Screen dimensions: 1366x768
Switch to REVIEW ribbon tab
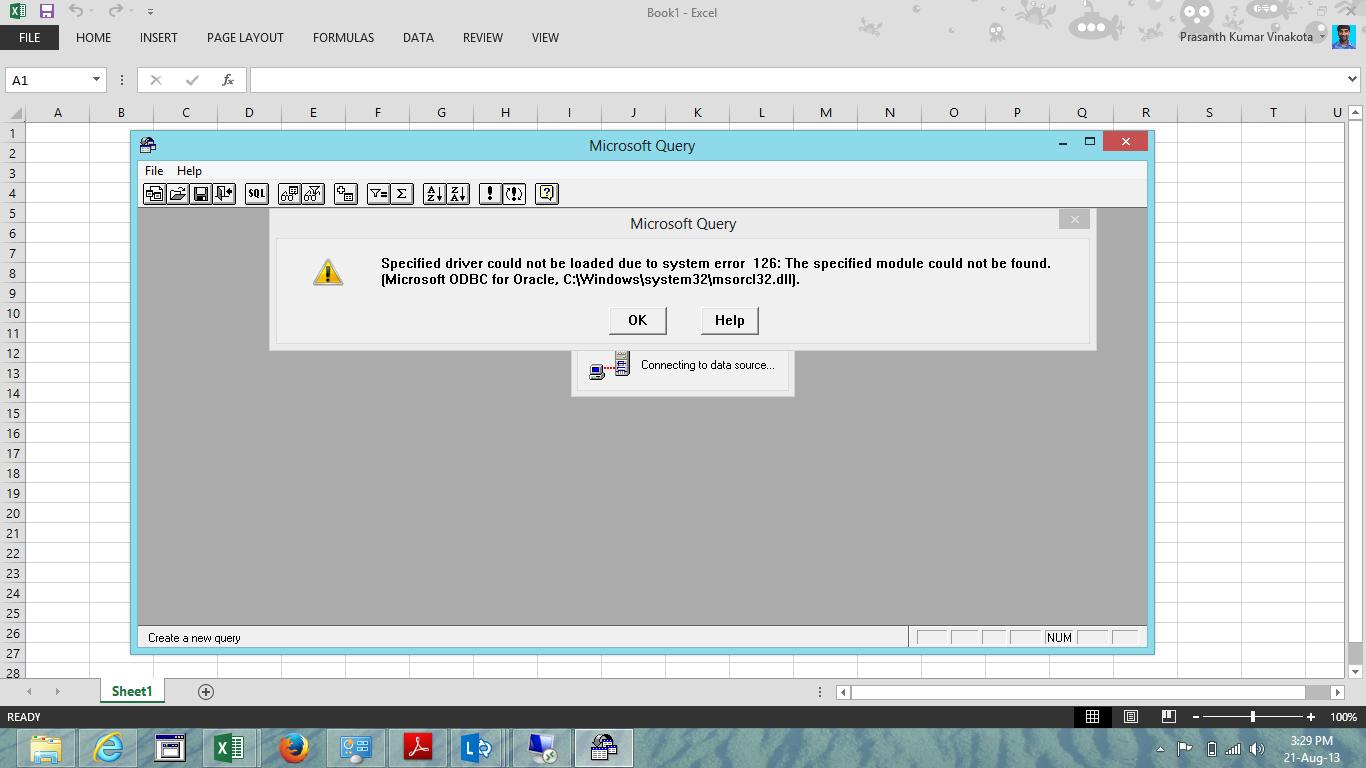[482, 37]
